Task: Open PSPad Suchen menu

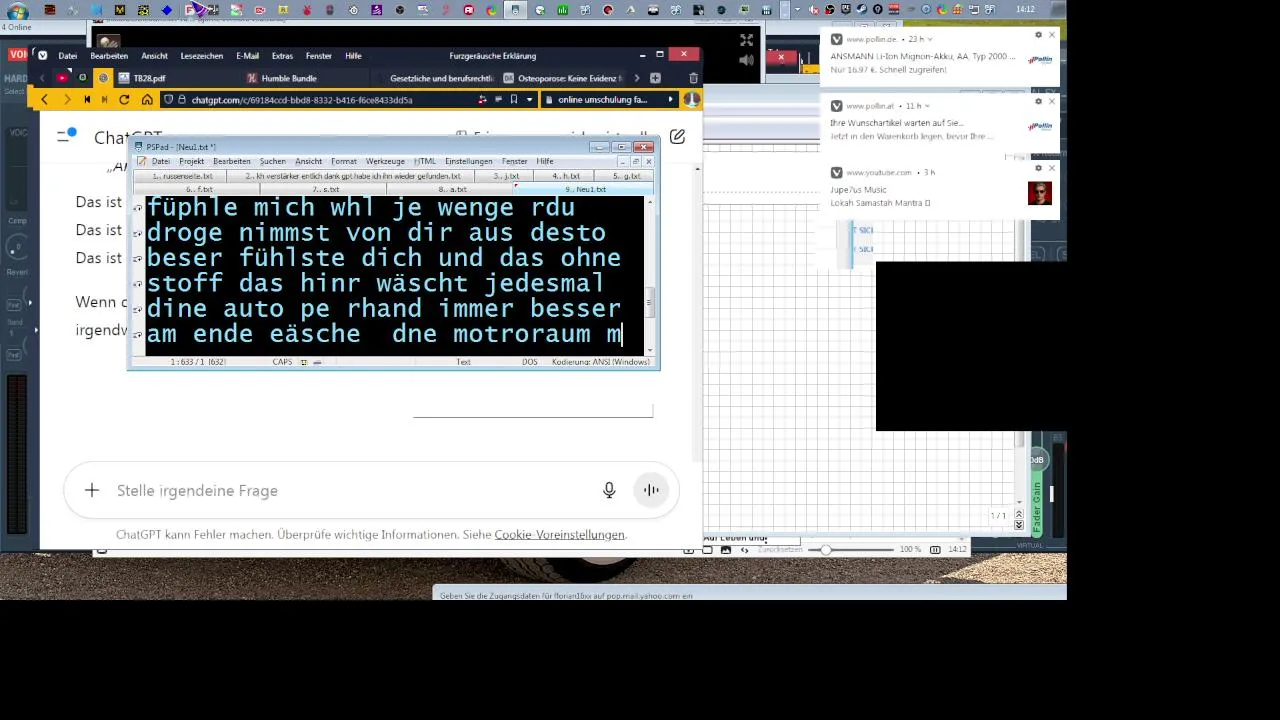Action: [272, 161]
